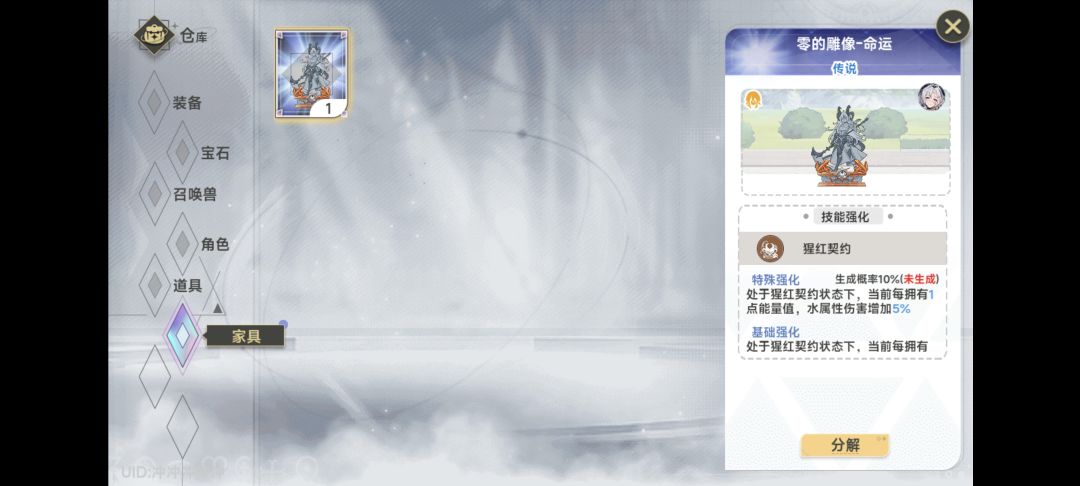1080x486 pixels.
Task: Click the diamond icon beside 宝石
Action: 183,153
